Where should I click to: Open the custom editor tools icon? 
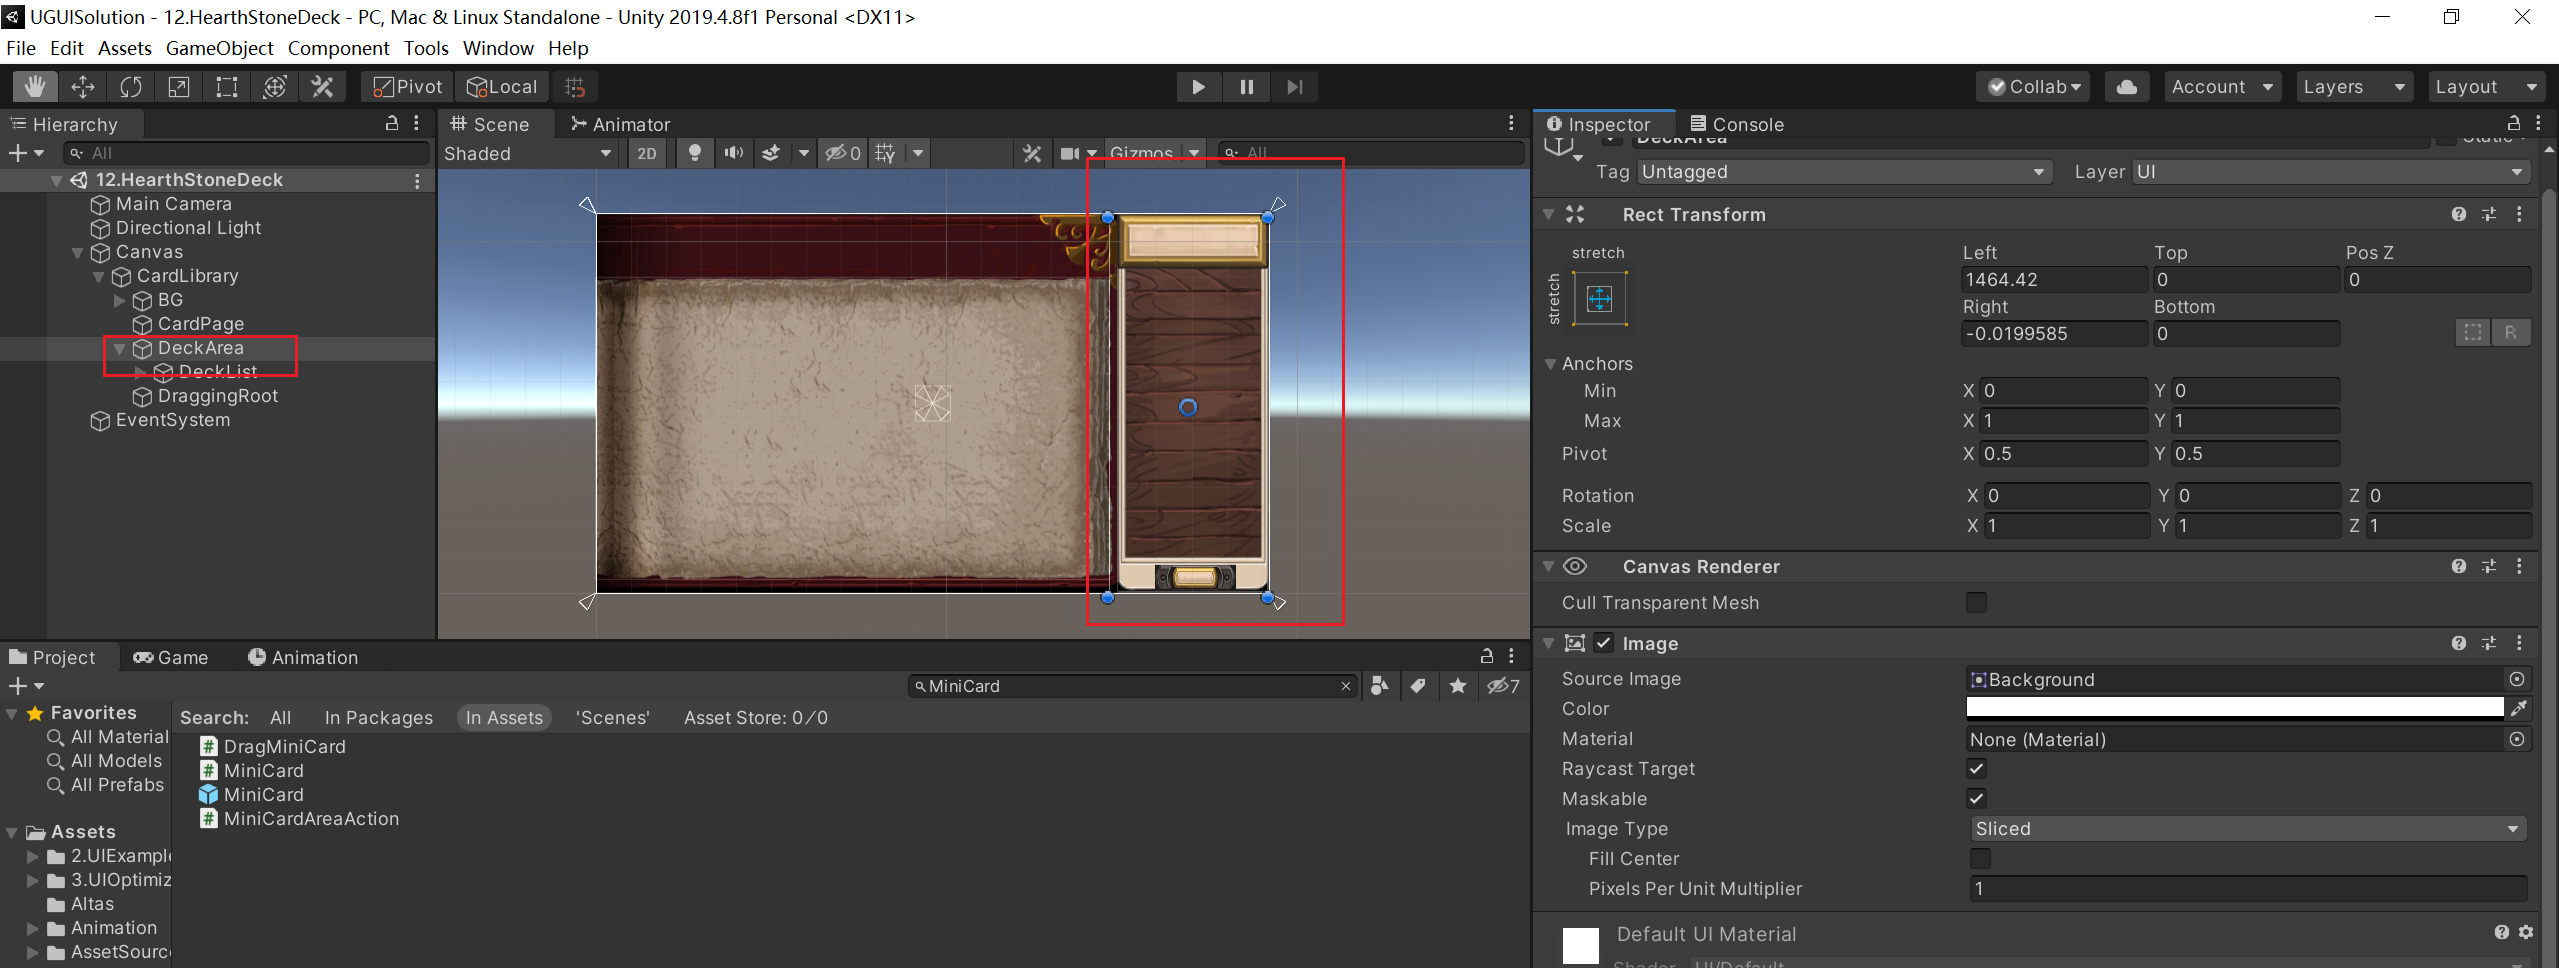(322, 87)
